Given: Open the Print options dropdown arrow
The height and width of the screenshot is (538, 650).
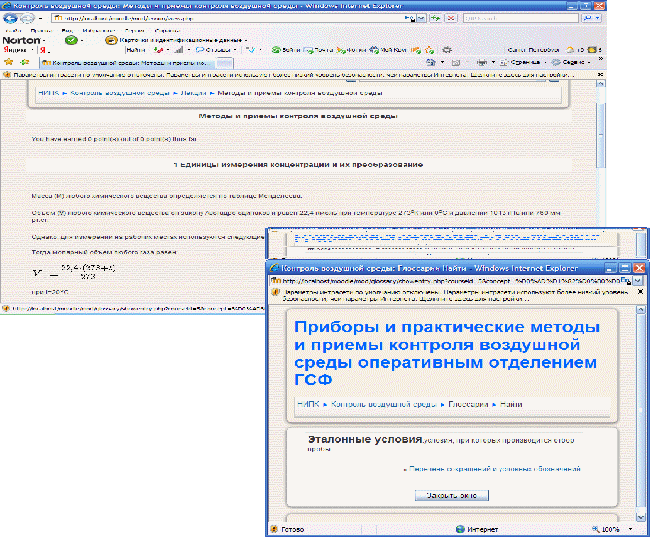Looking at the screenshot, I should [x=493, y=63].
